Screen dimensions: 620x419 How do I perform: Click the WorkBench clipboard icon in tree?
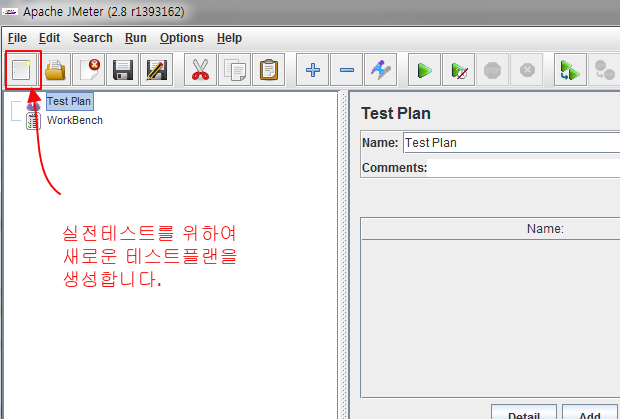click(x=33, y=121)
